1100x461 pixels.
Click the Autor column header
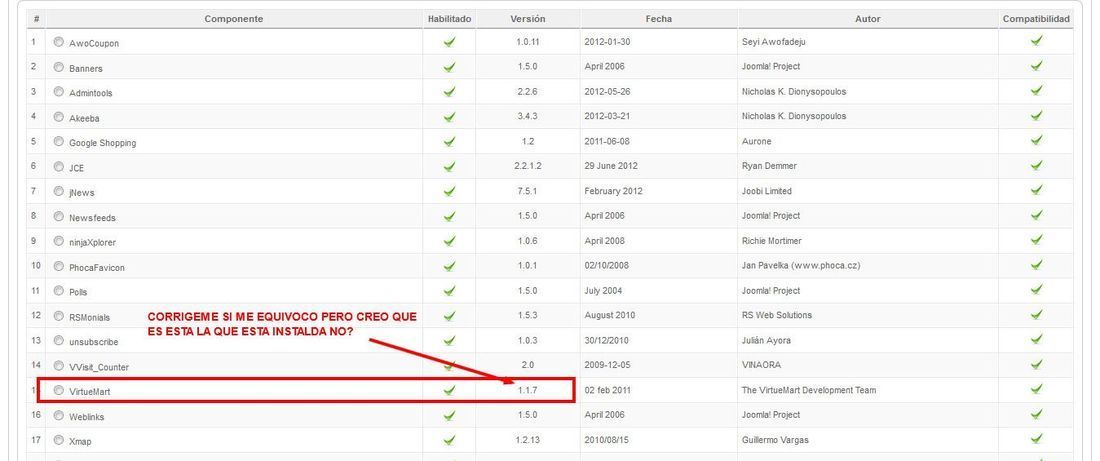[x=868, y=19]
